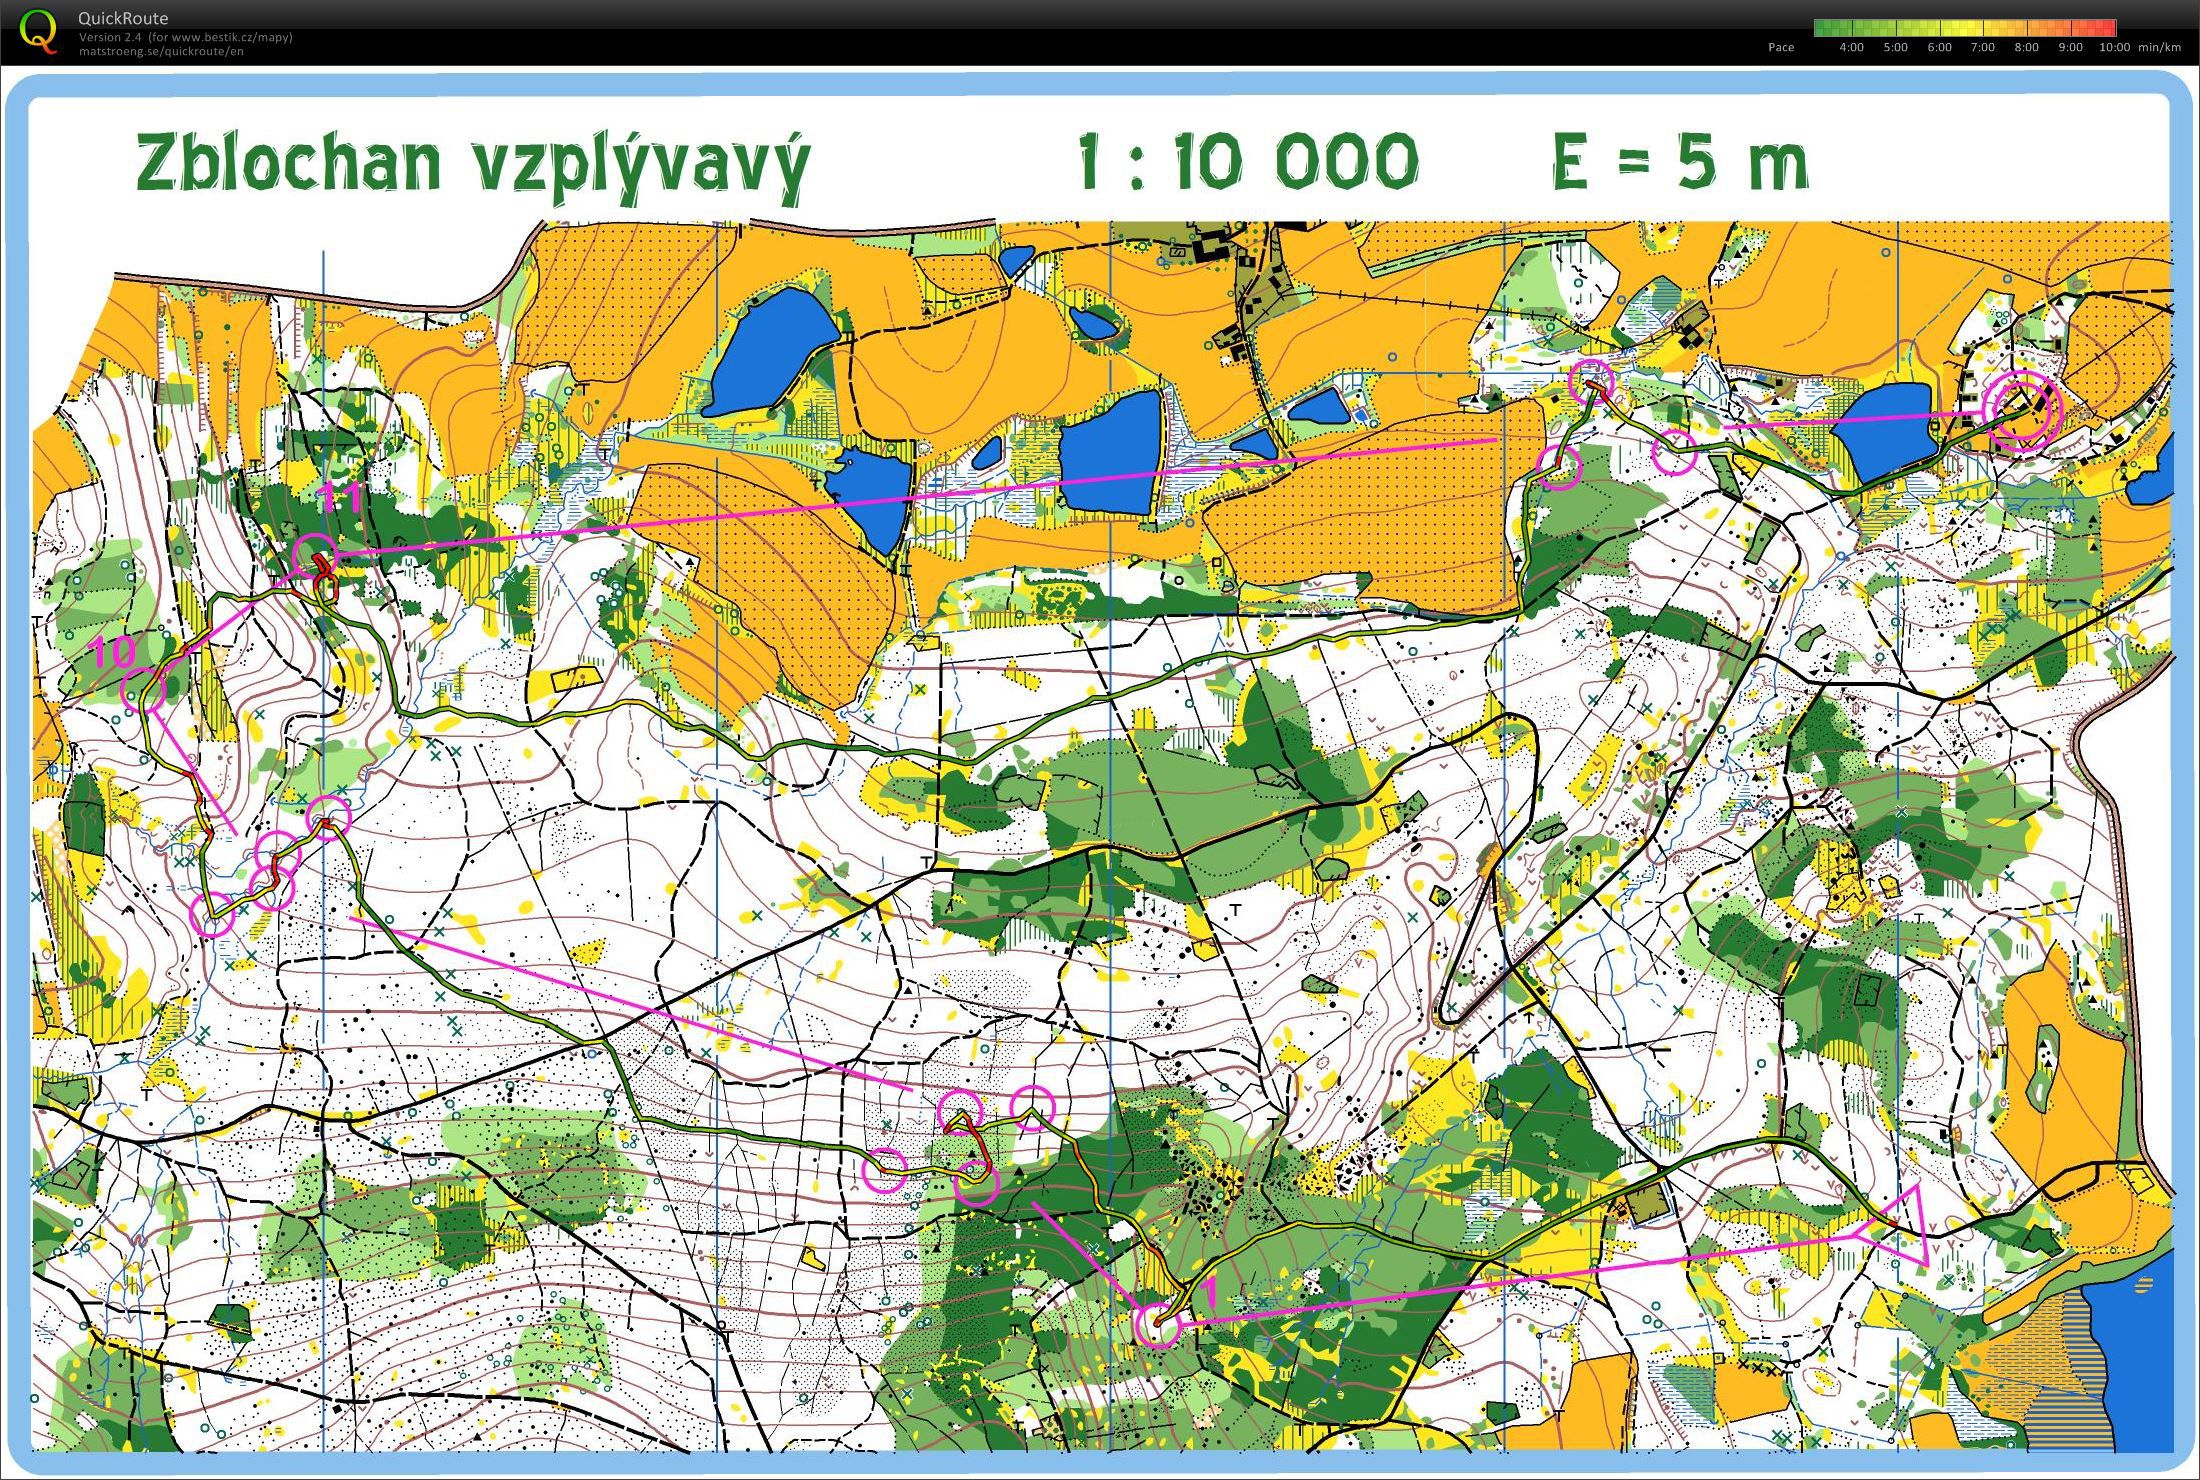Image resolution: width=2200 pixels, height=1480 pixels.
Task: Select the 8:00 pace value
Action: tap(2026, 47)
